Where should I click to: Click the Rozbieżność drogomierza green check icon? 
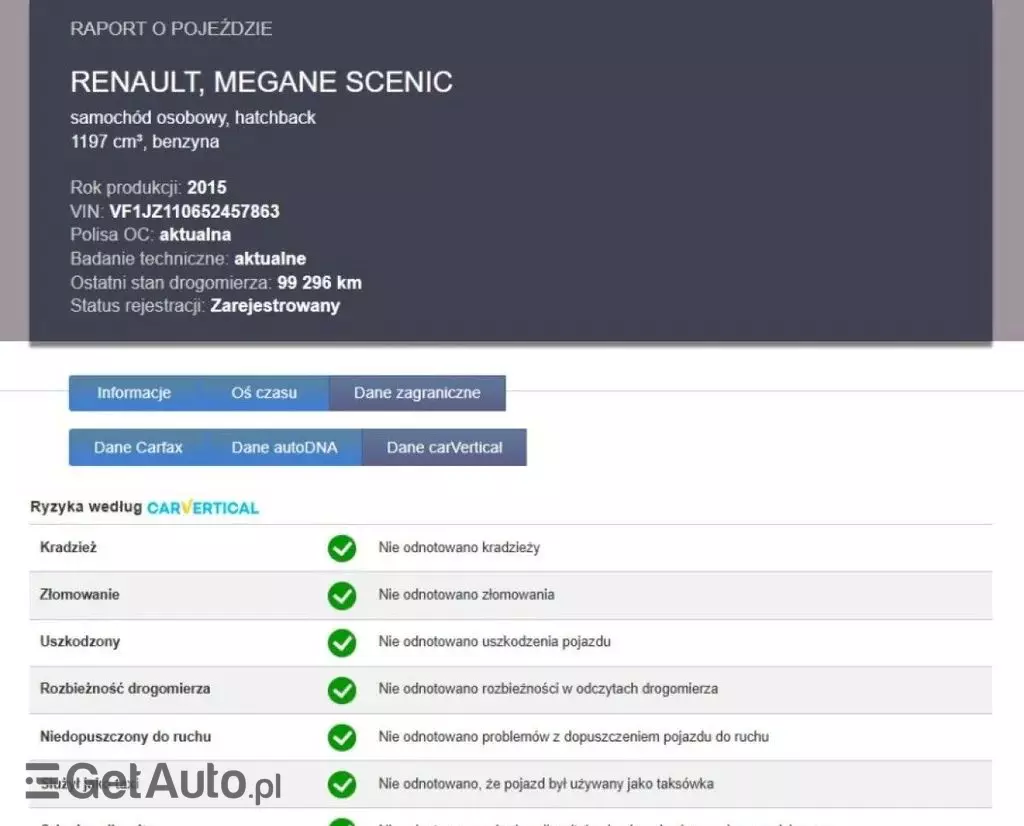(342, 689)
